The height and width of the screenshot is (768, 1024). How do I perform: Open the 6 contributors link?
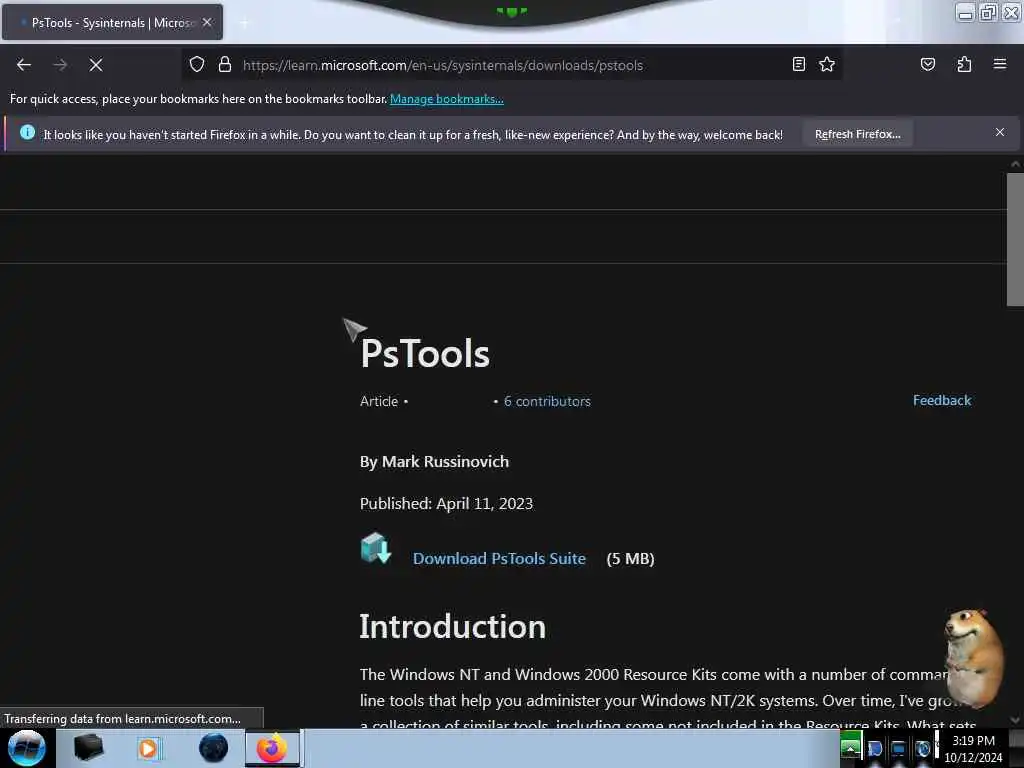click(x=547, y=401)
